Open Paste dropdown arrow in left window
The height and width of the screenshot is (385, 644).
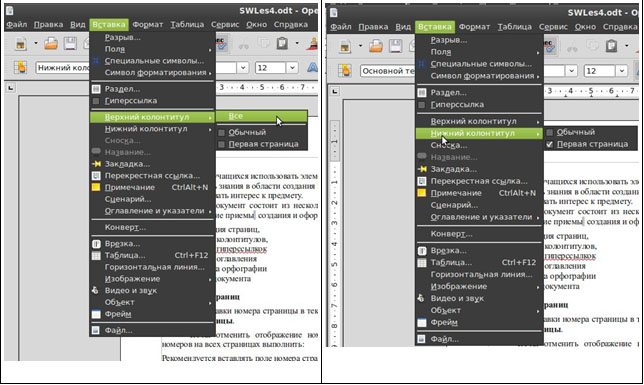point(297,43)
